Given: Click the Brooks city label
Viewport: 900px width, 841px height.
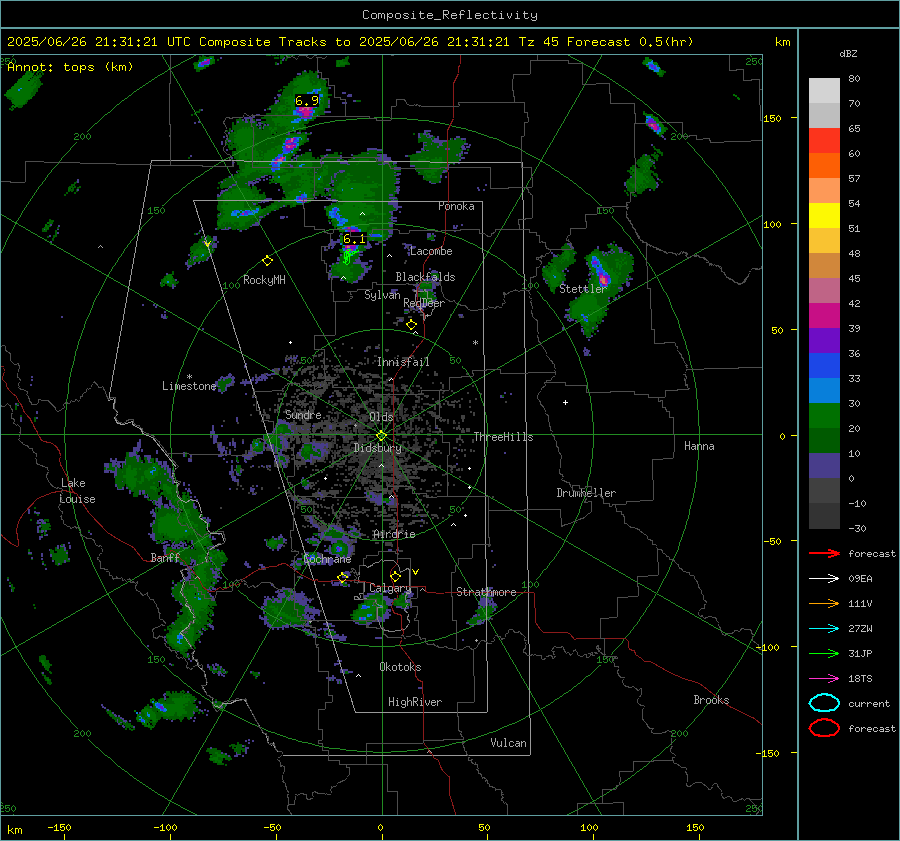Looking at the screenshot, I should pyautogui.click(x=711, y=700).
